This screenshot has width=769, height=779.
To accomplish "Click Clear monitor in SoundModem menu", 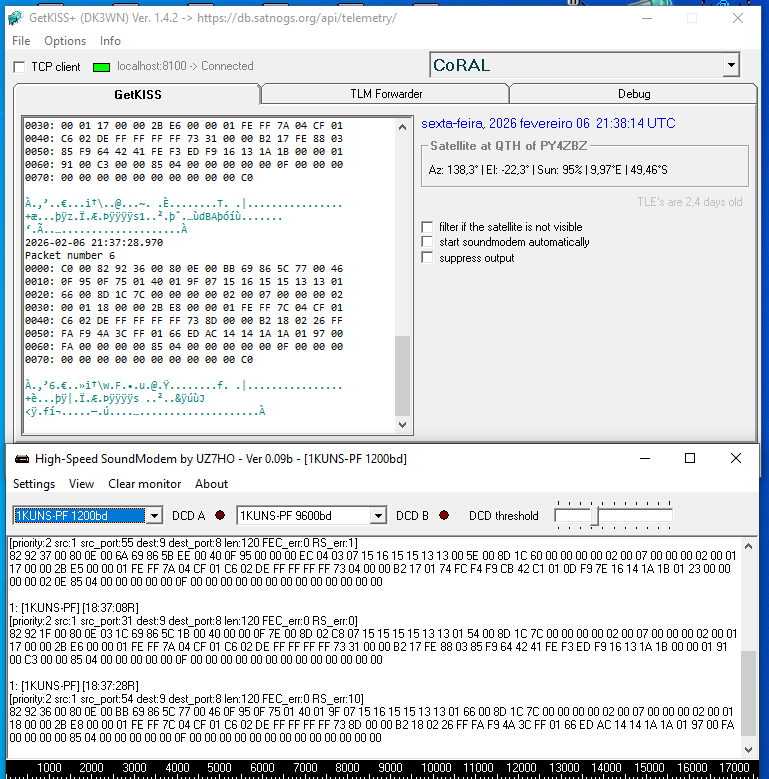I will [144, 484].
